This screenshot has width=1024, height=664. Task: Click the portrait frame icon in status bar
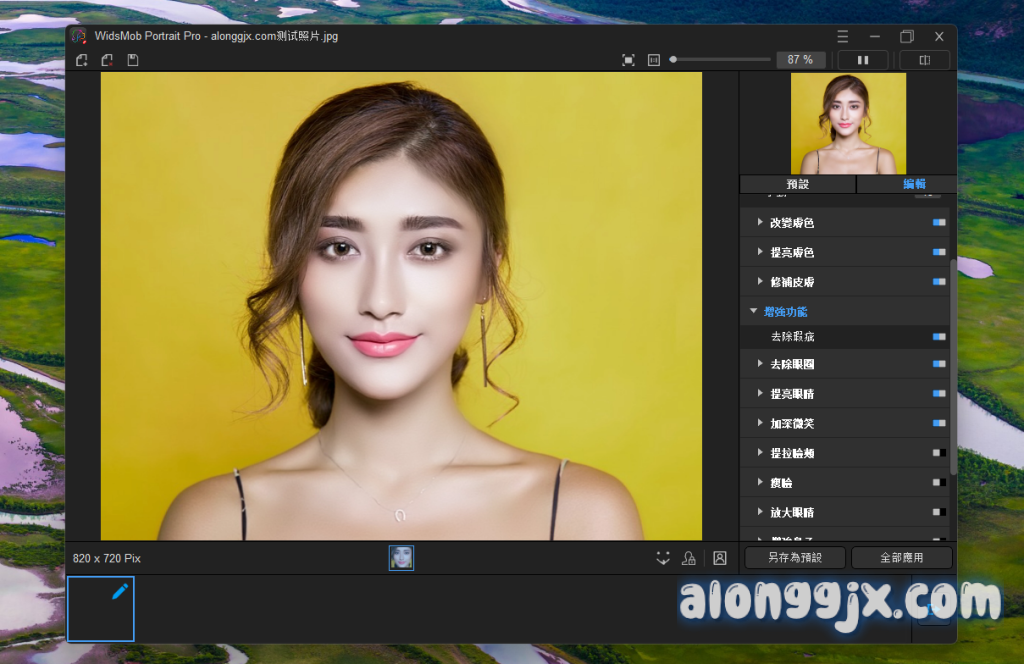(720, 558)
